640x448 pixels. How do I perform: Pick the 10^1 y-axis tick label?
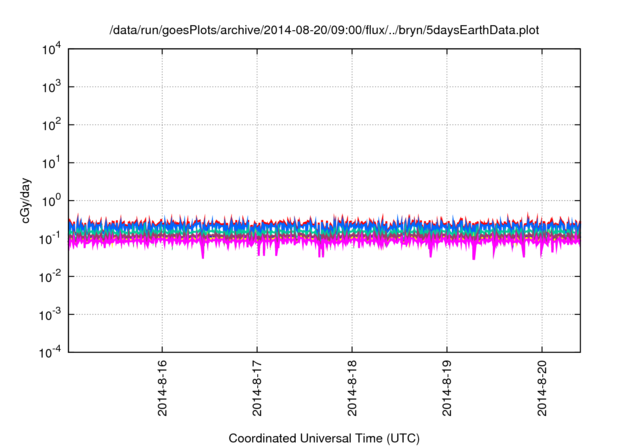point(52,162)
